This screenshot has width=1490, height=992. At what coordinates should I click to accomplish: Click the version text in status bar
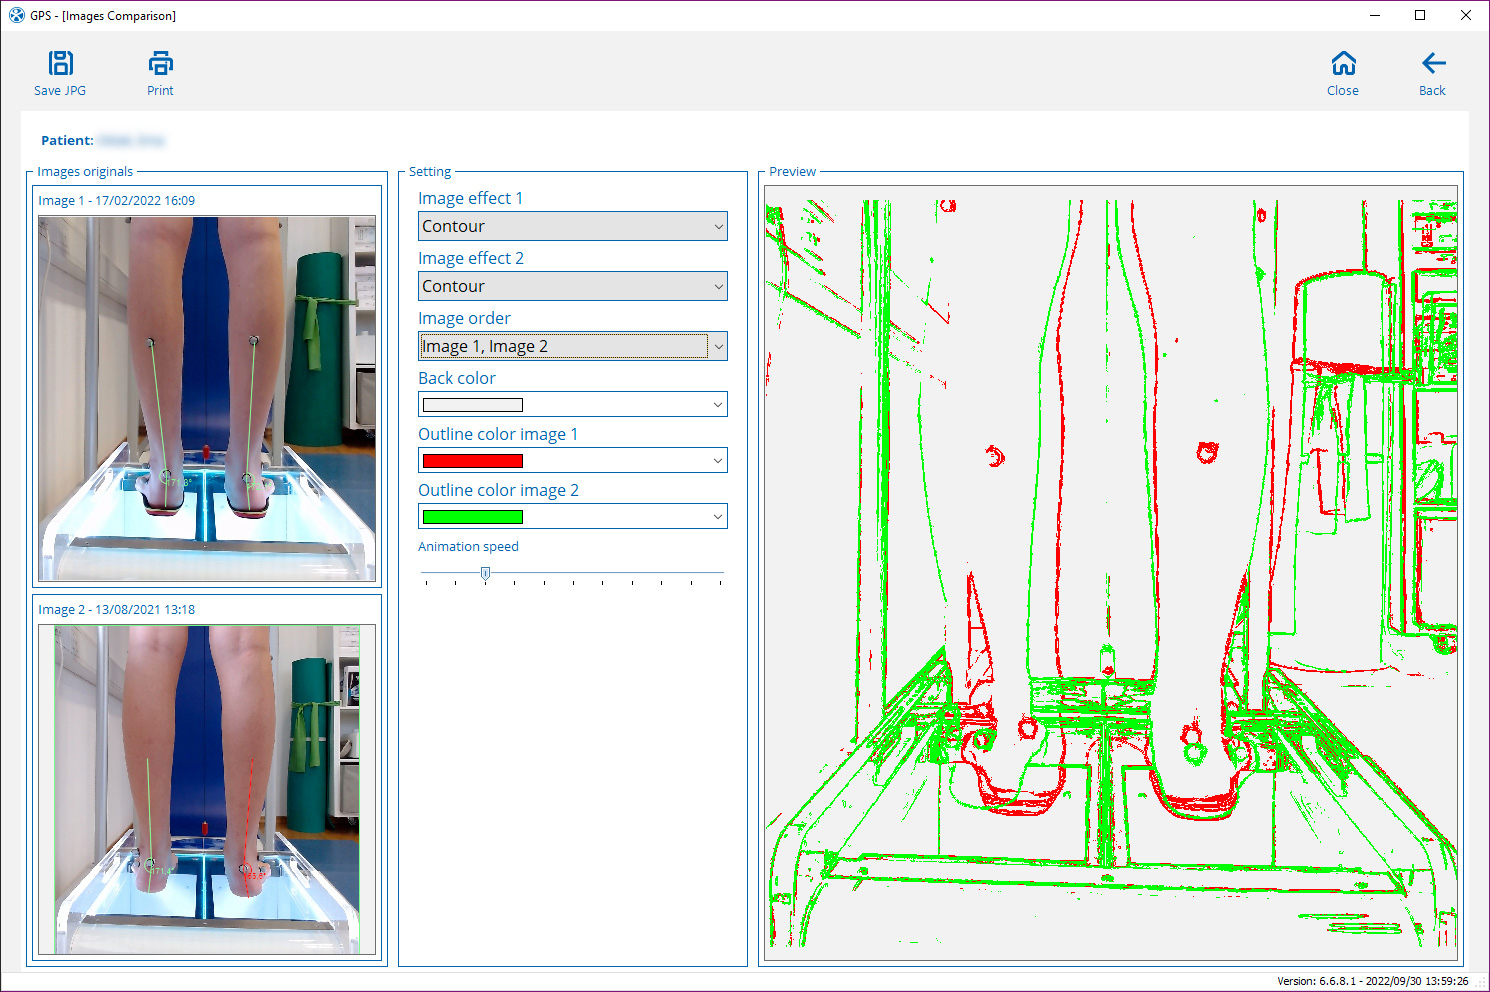(1372, 981)
